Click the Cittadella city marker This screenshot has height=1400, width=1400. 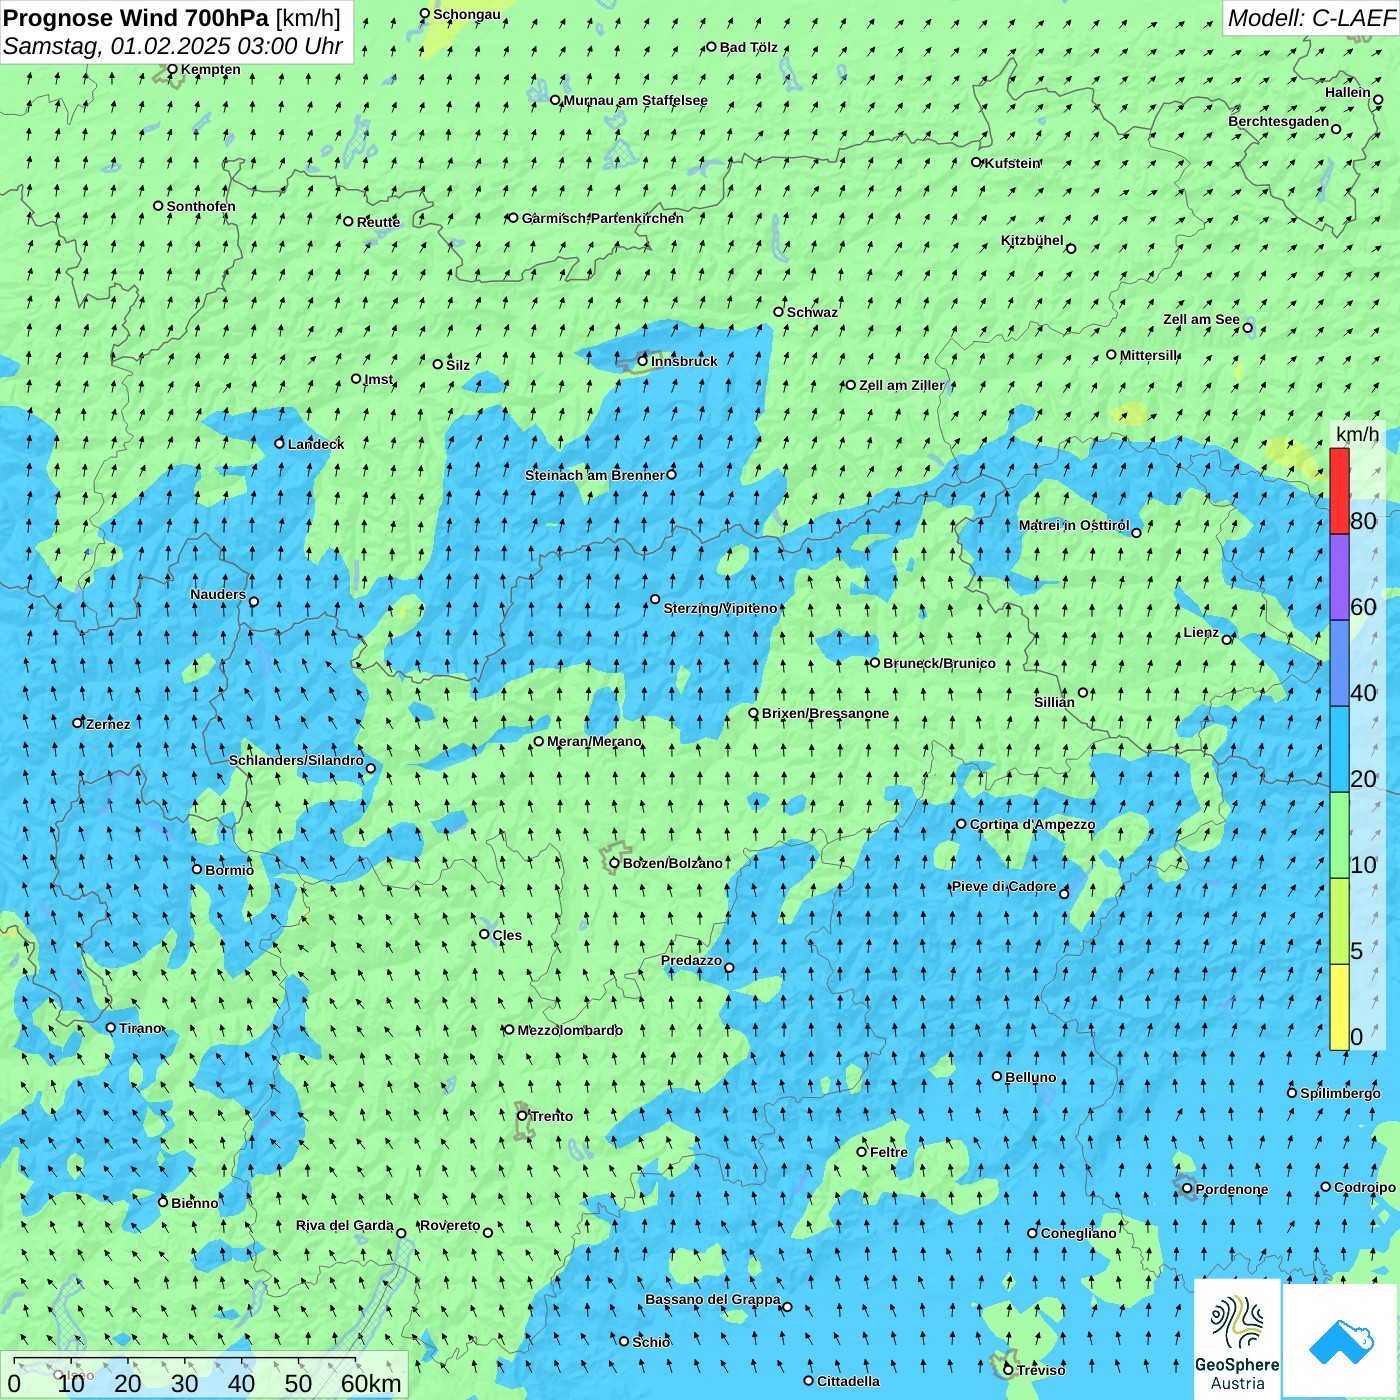click(808, 1380)
